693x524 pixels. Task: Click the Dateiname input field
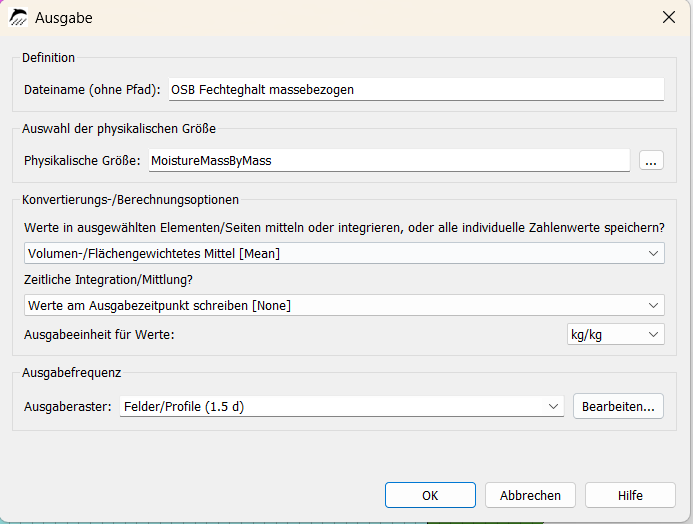pyautogui.click(x=416, y=90)
